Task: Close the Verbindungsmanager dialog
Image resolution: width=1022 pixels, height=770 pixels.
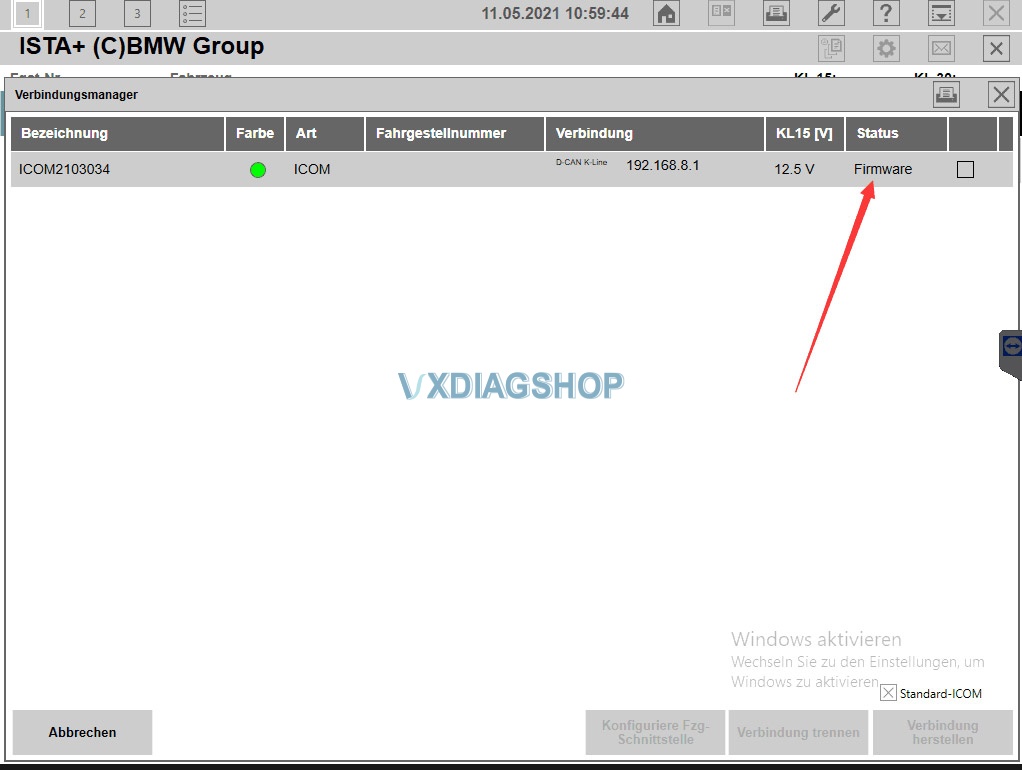Action: (1001, 95)
